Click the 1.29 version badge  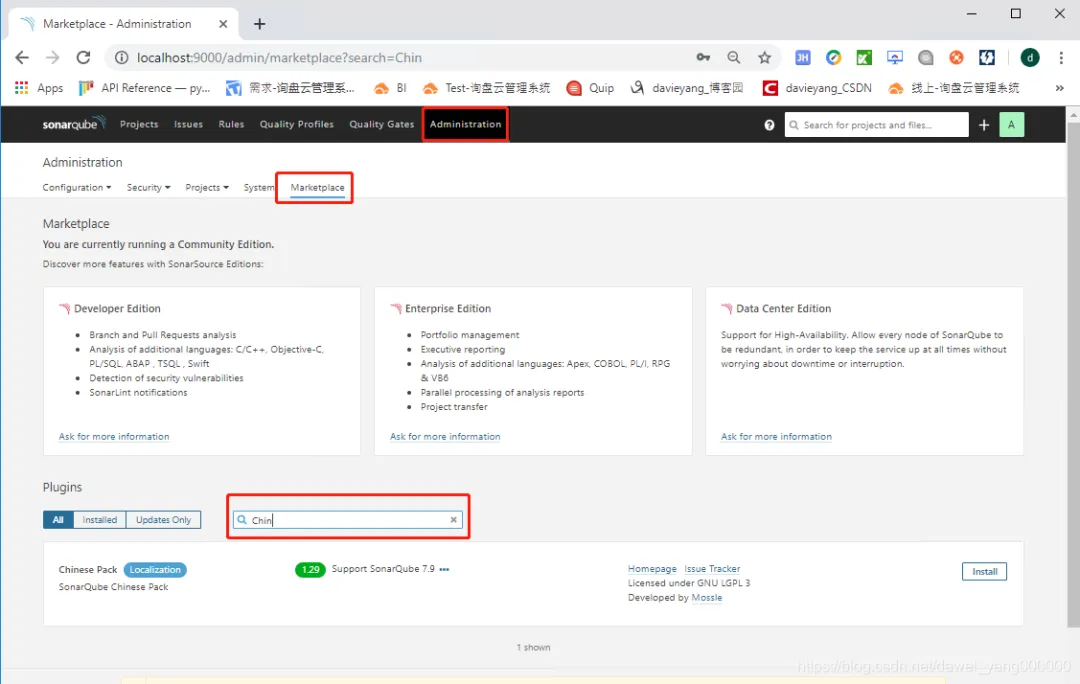pyautogui.click(x=310, y=570)
